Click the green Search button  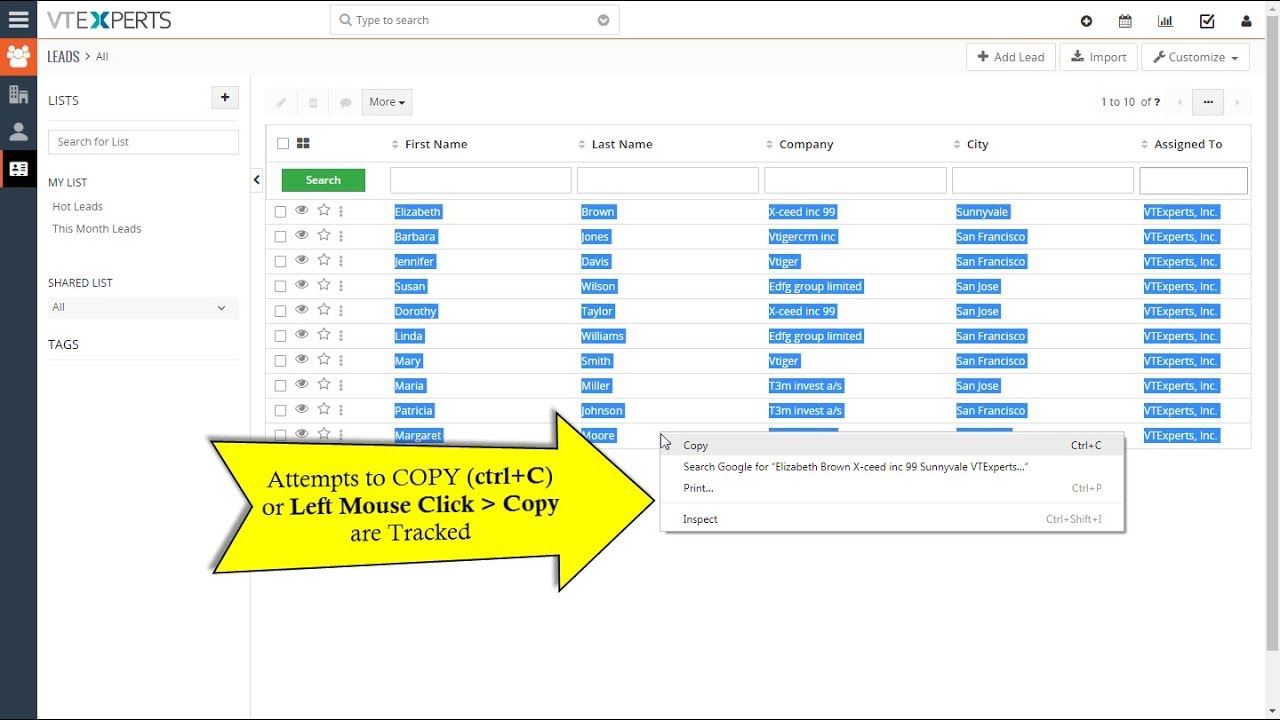[x=323, y=180]
